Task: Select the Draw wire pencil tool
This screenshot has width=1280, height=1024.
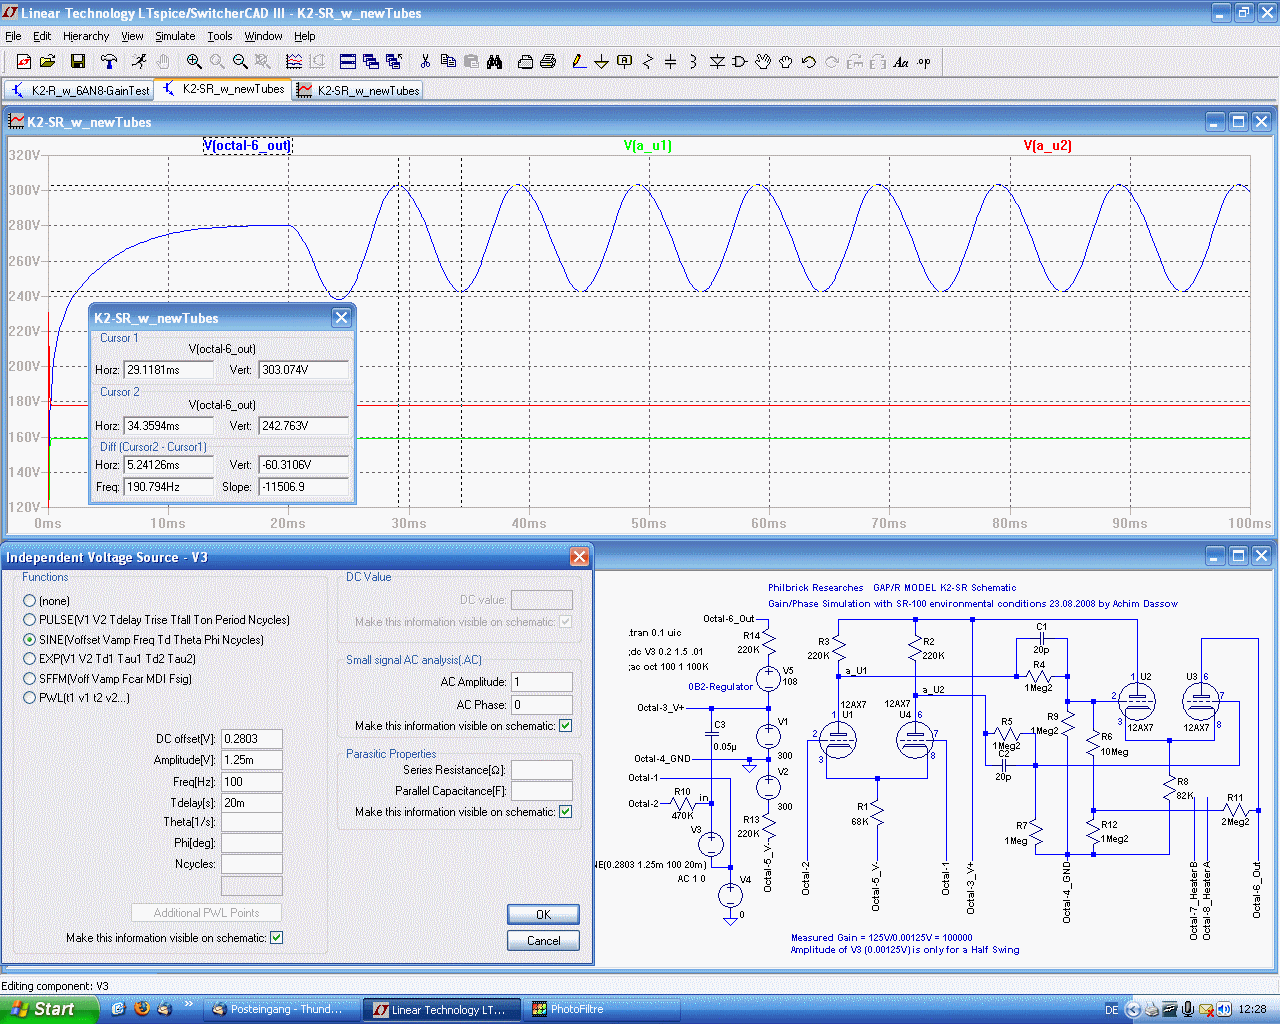Action: tap(578, 62)
